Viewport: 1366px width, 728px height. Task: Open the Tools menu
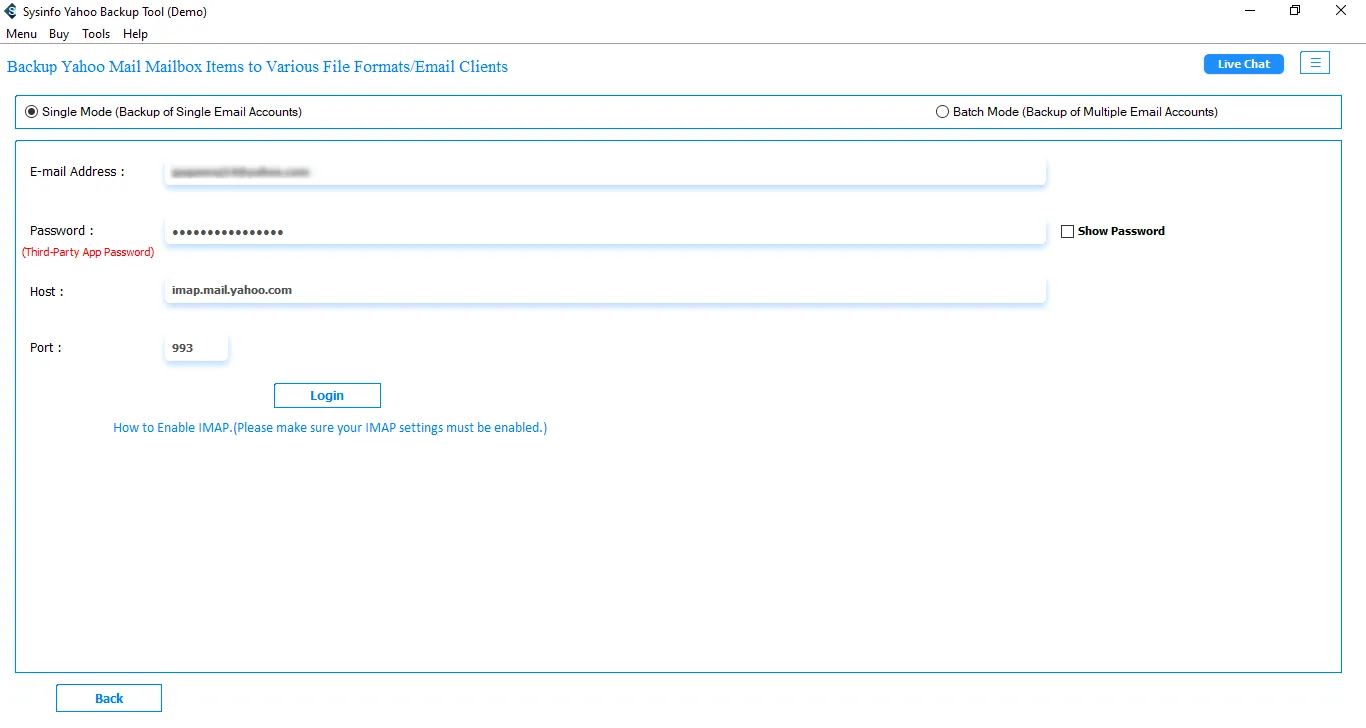point(96,34)
